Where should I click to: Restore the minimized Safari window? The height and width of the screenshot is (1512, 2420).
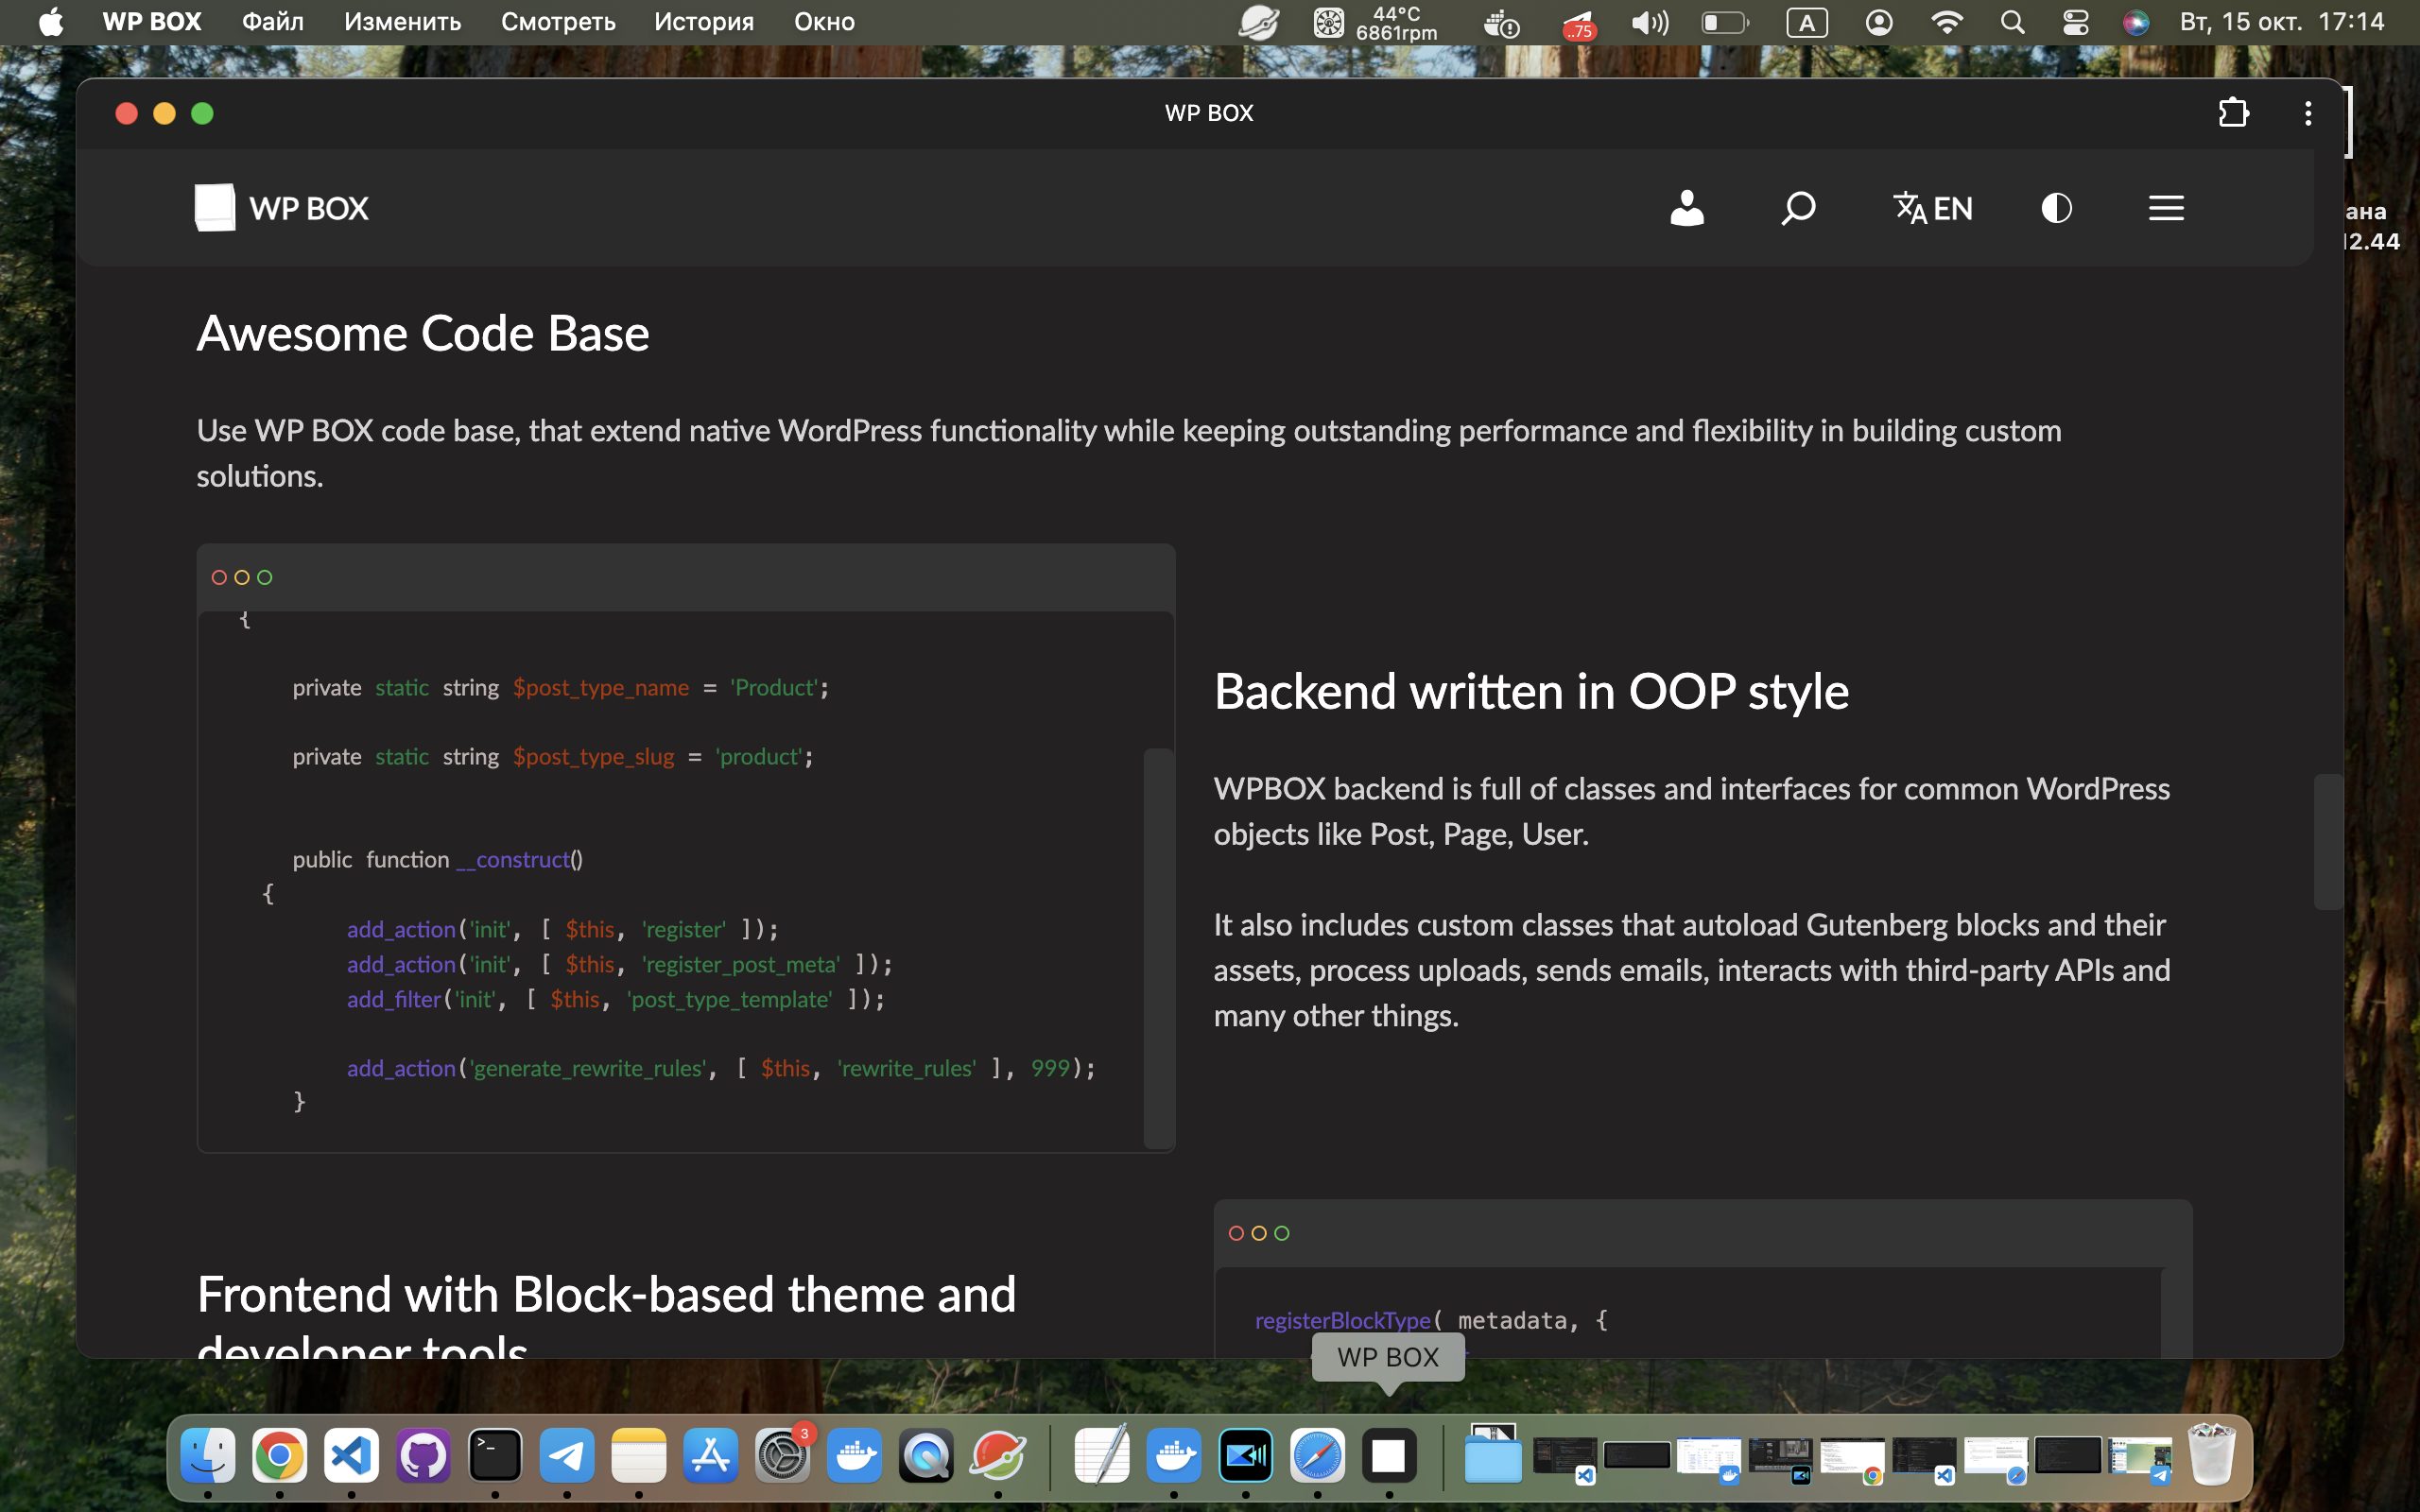[1996, 1458]
